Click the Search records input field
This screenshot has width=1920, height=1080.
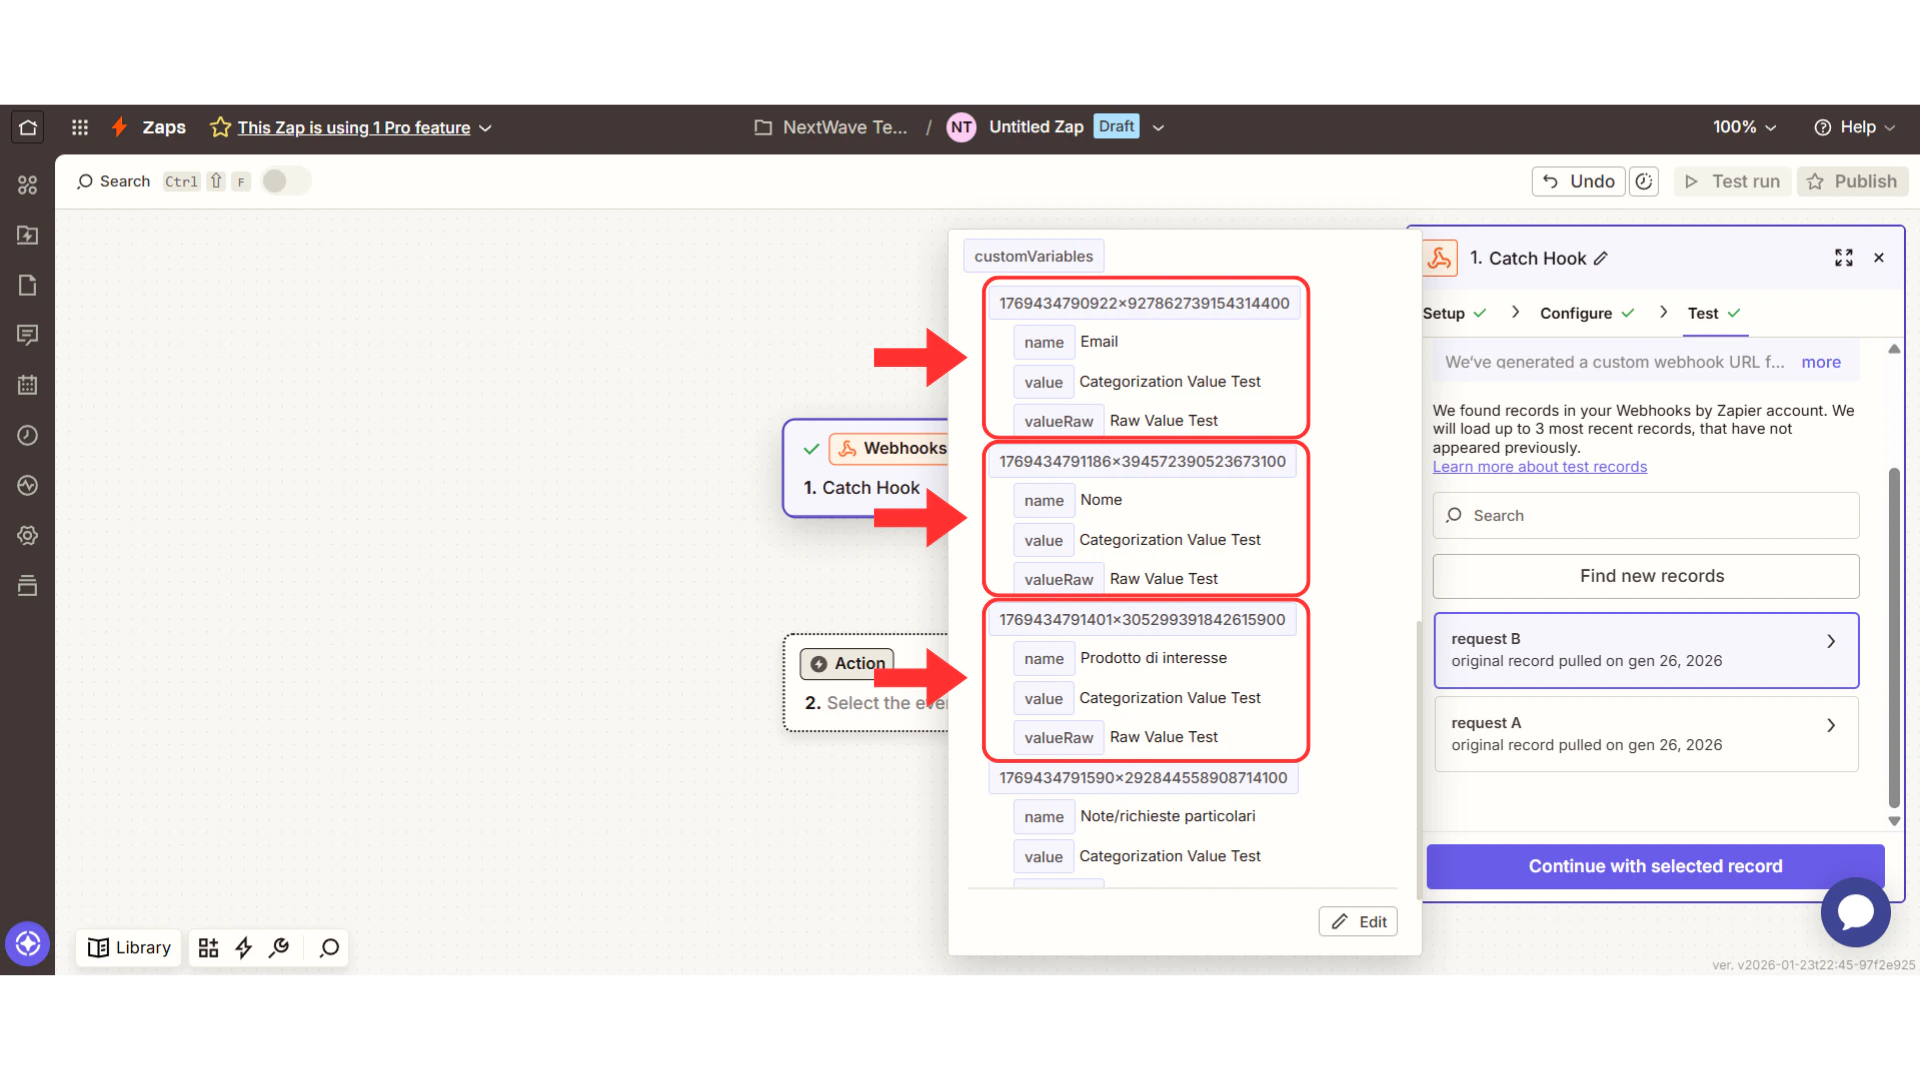1645,515
